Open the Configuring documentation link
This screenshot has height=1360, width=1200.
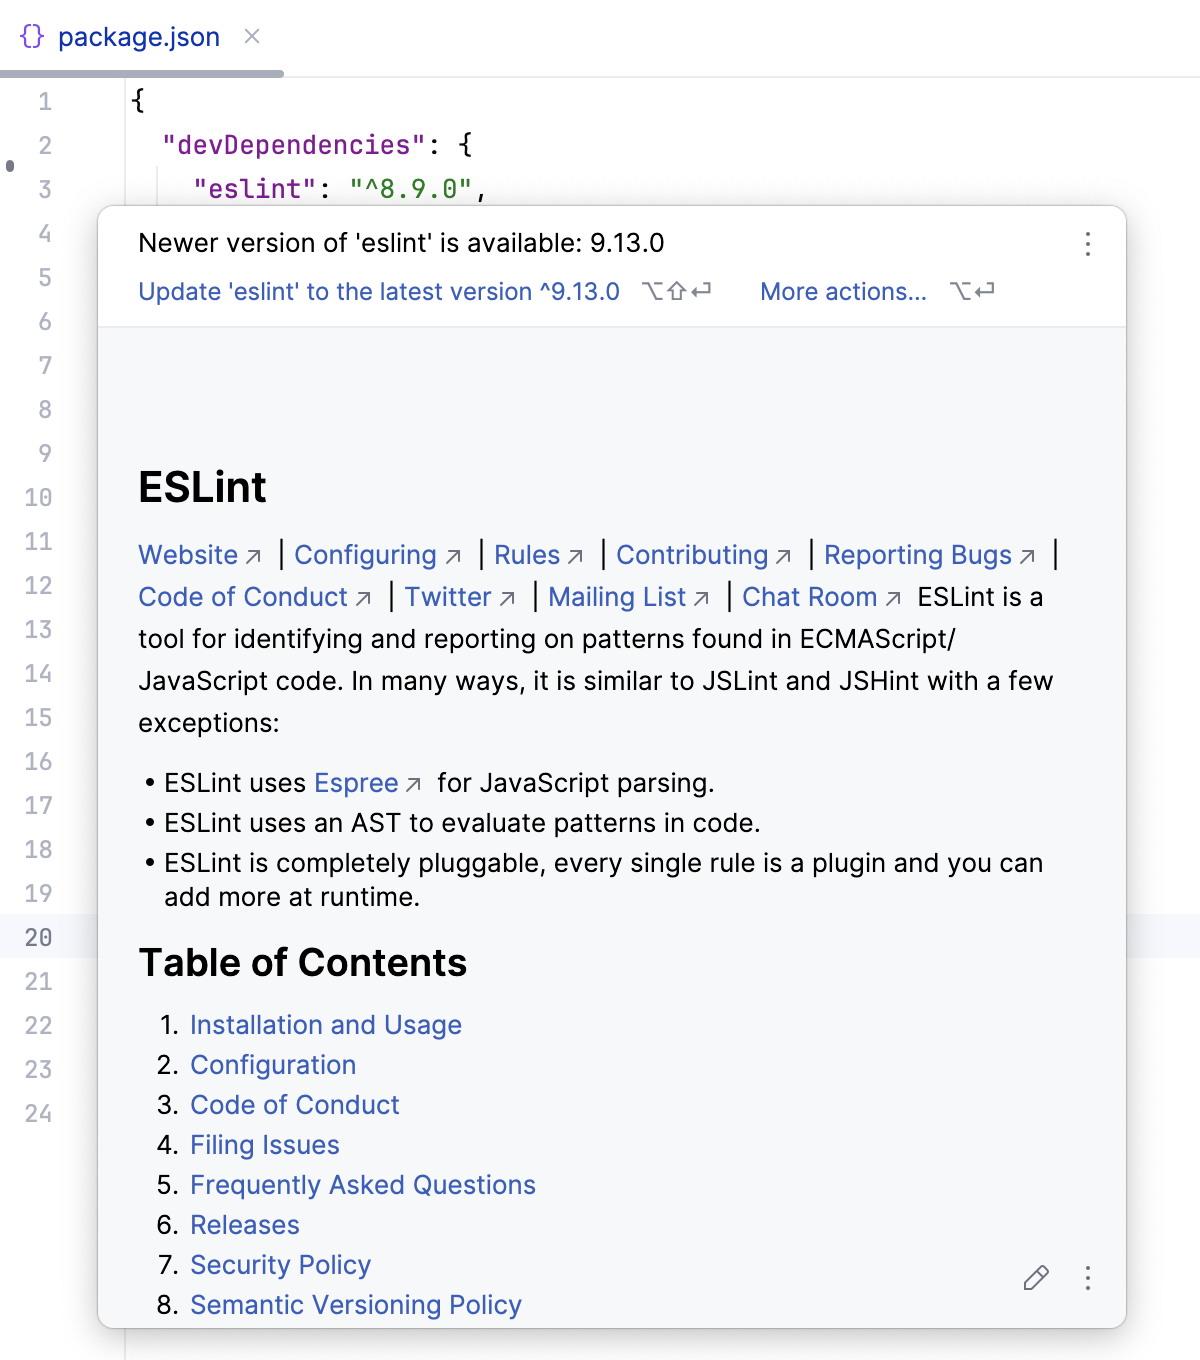pos(366,555)
